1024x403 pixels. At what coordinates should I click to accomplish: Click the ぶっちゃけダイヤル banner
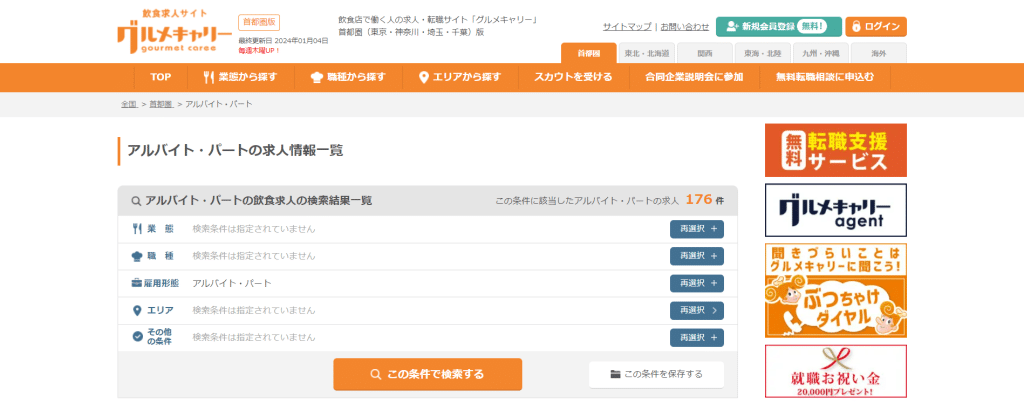click(835, 290)
